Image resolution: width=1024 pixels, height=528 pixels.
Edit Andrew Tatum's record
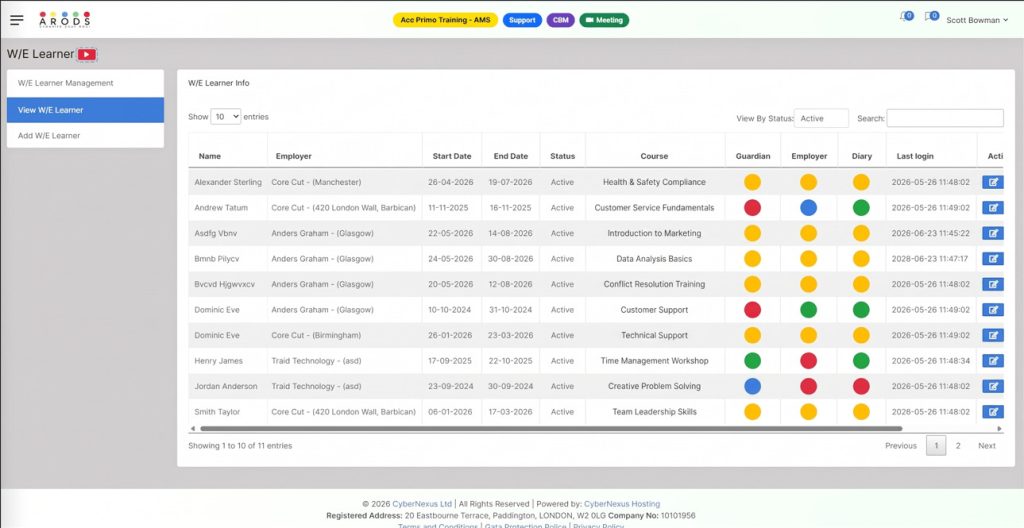993,208
